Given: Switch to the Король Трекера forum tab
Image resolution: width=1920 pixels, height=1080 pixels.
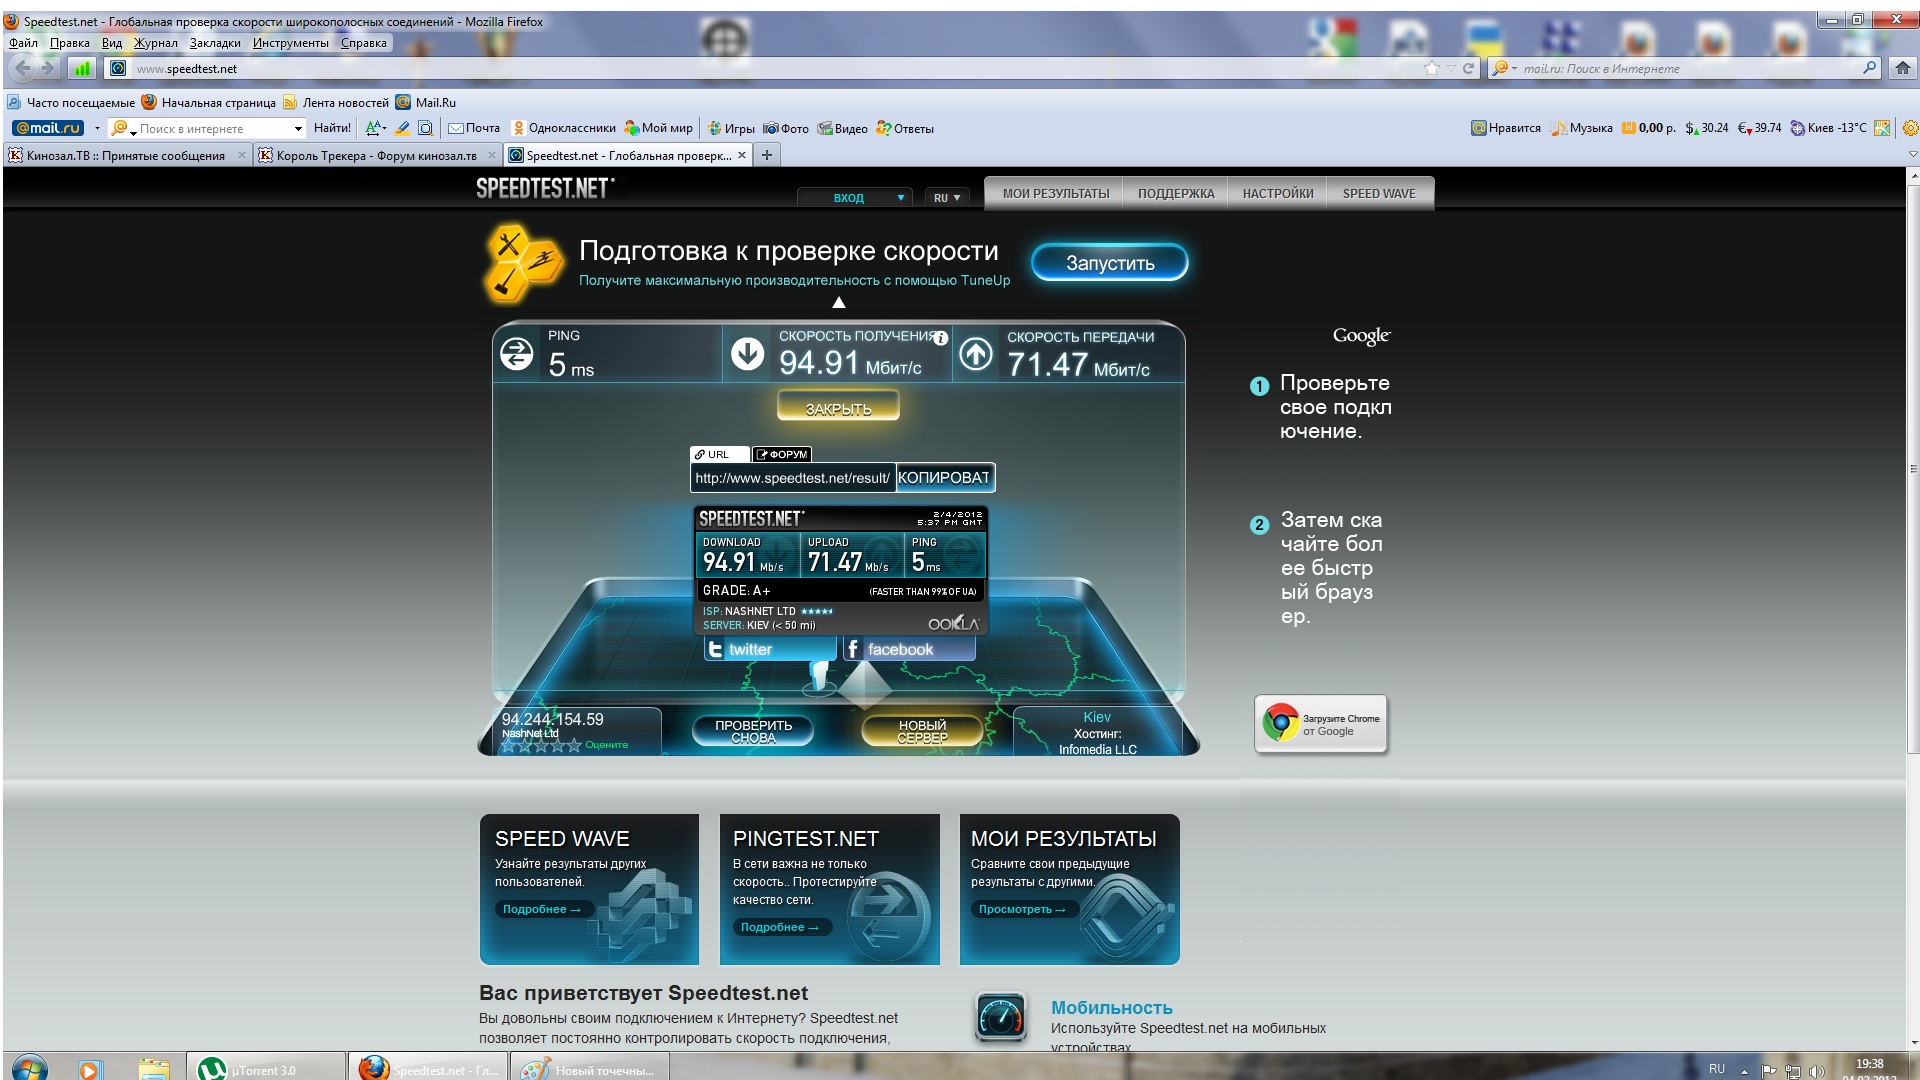Looking at the screenshot, I should point(376,155).
